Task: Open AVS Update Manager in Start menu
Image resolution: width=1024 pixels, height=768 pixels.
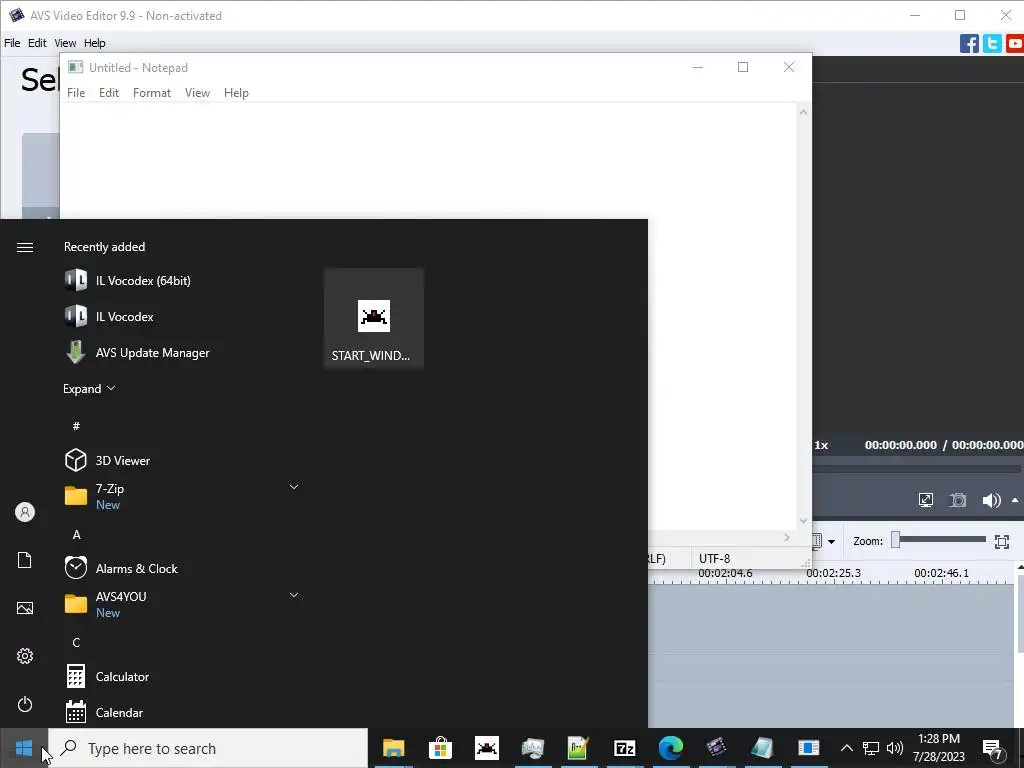Action: 137,353
